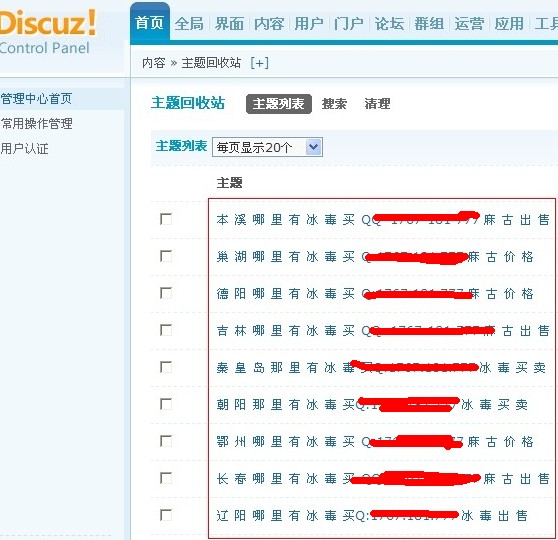Select the 内容 top navigation tab
This screenshot has width=558, height=540.
269,24
